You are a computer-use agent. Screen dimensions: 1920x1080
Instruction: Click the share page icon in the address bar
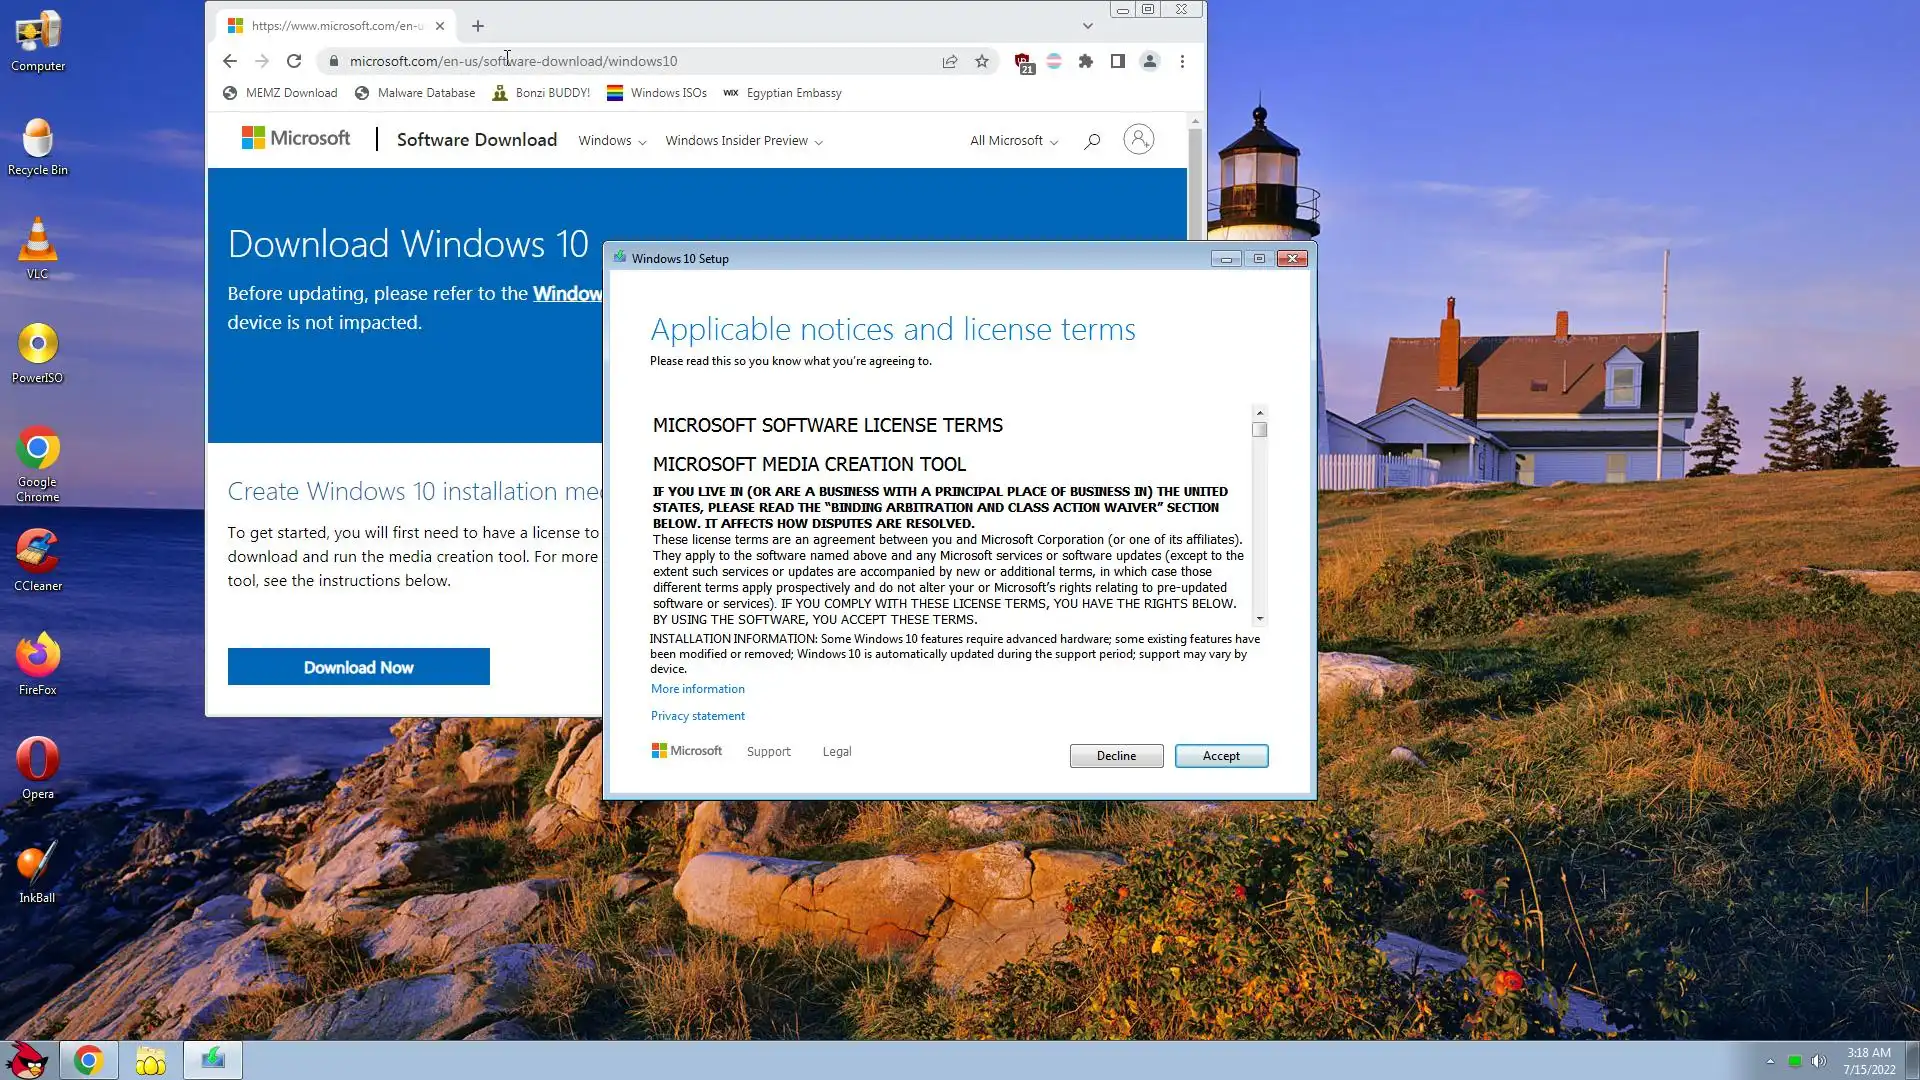(x=950, y=61)
